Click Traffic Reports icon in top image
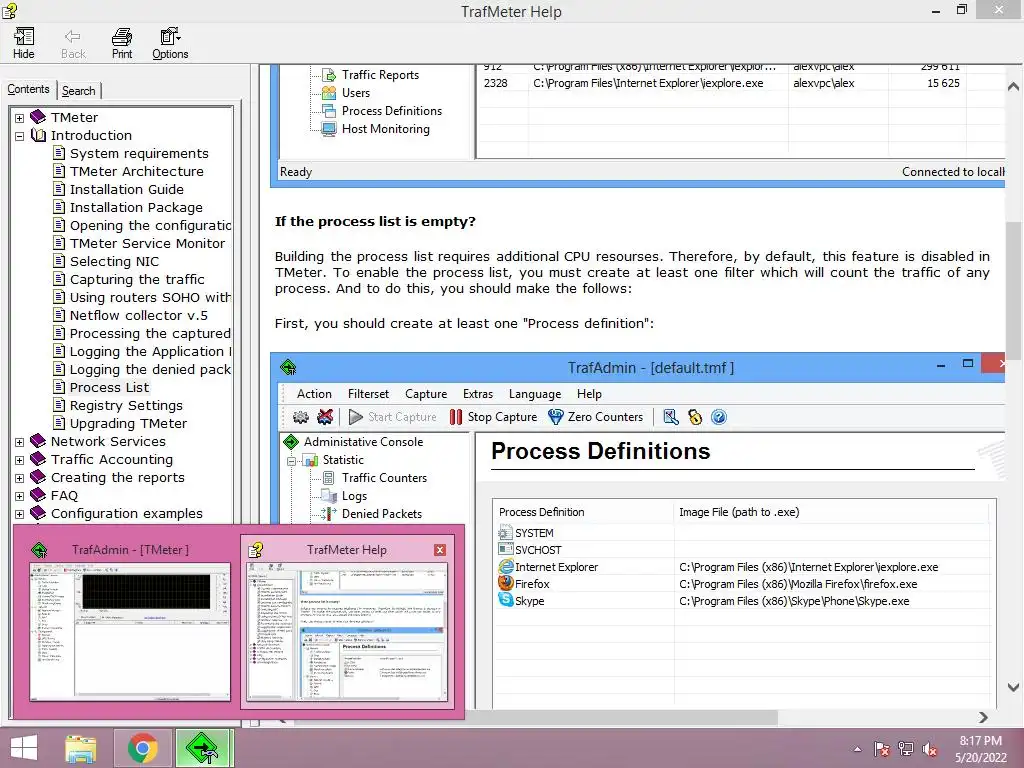 click(329, 75)
